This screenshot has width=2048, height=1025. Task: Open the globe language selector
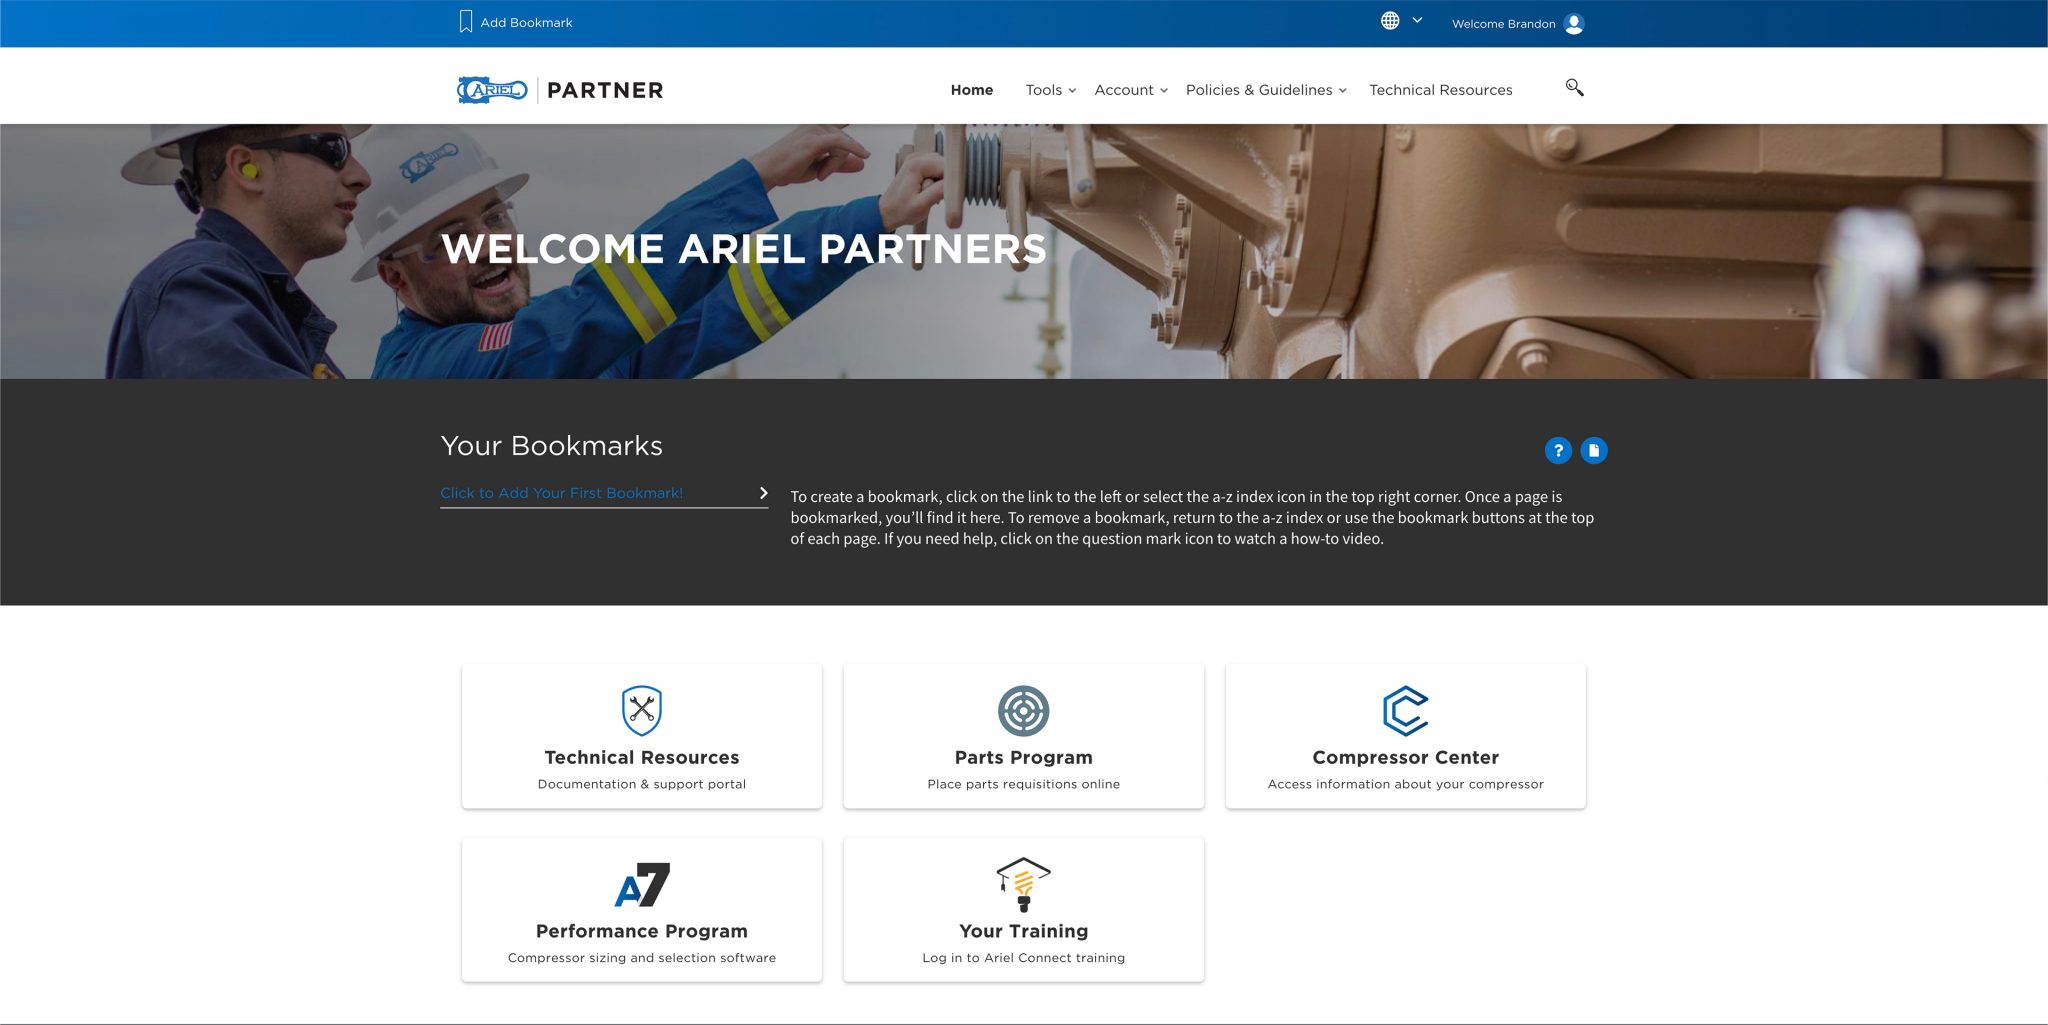pos(1390,21)
